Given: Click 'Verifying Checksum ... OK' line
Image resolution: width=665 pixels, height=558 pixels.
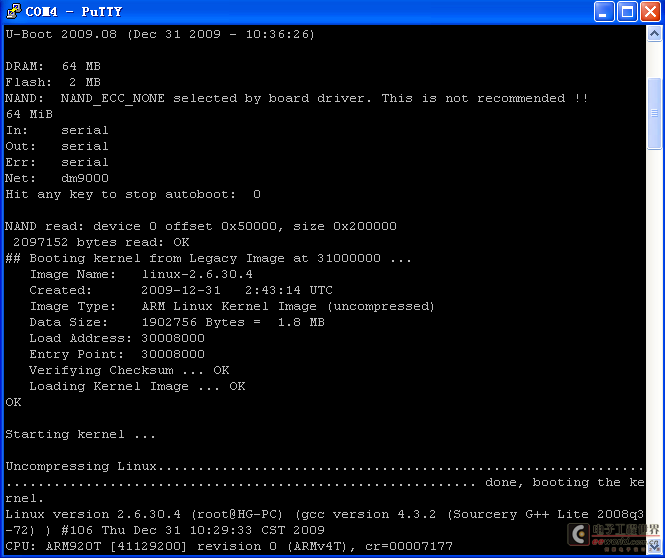Looking at the screenshot, I should (x=129, y=370).
